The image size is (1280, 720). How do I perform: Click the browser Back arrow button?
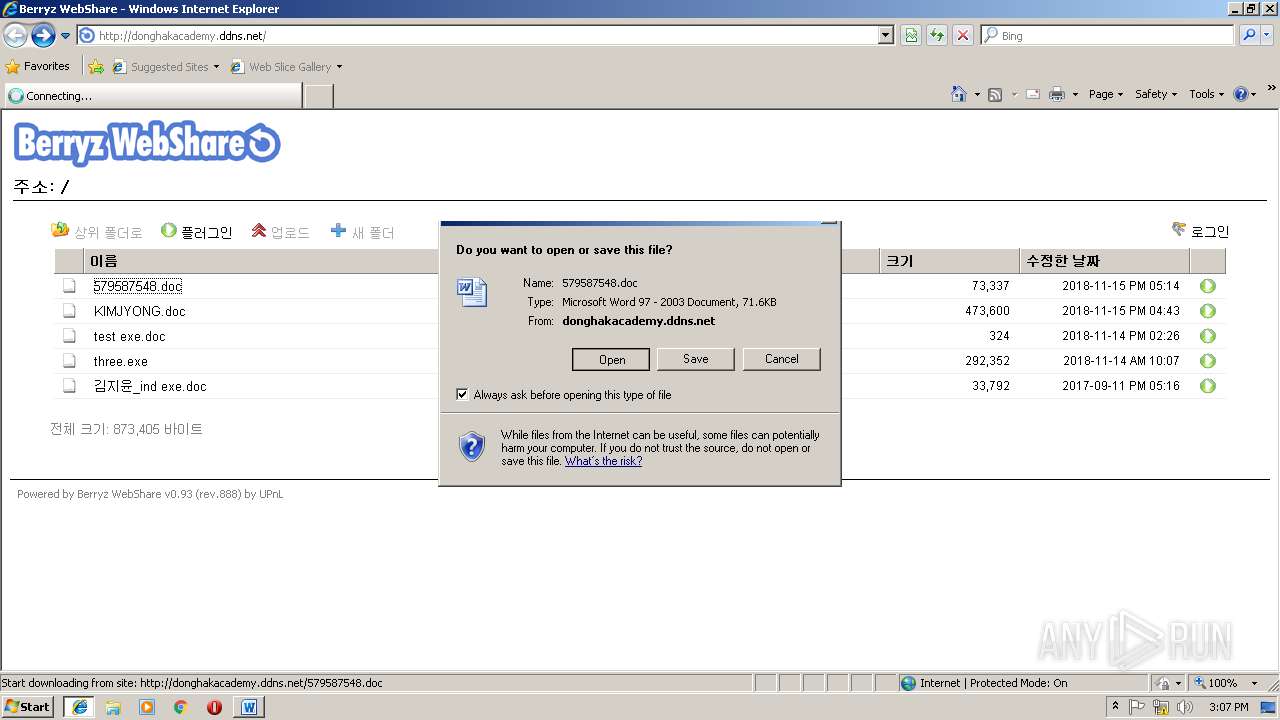coord(15,36)
